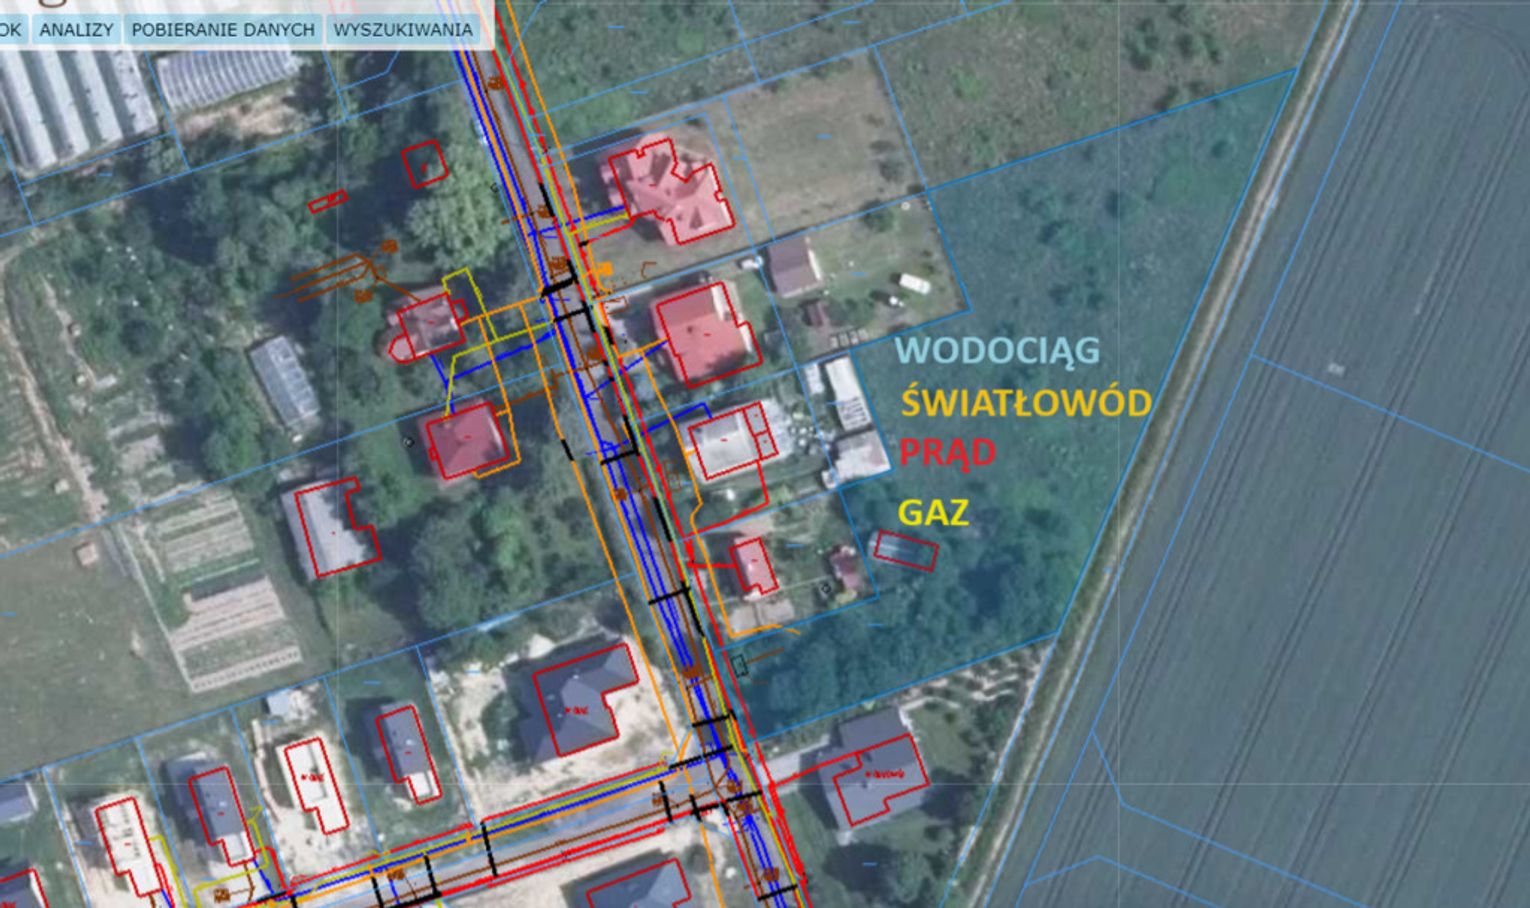Click the isolated greenhouse amid the trees
The height and width of the screenshot is (908, 1530).
point(285,381)
